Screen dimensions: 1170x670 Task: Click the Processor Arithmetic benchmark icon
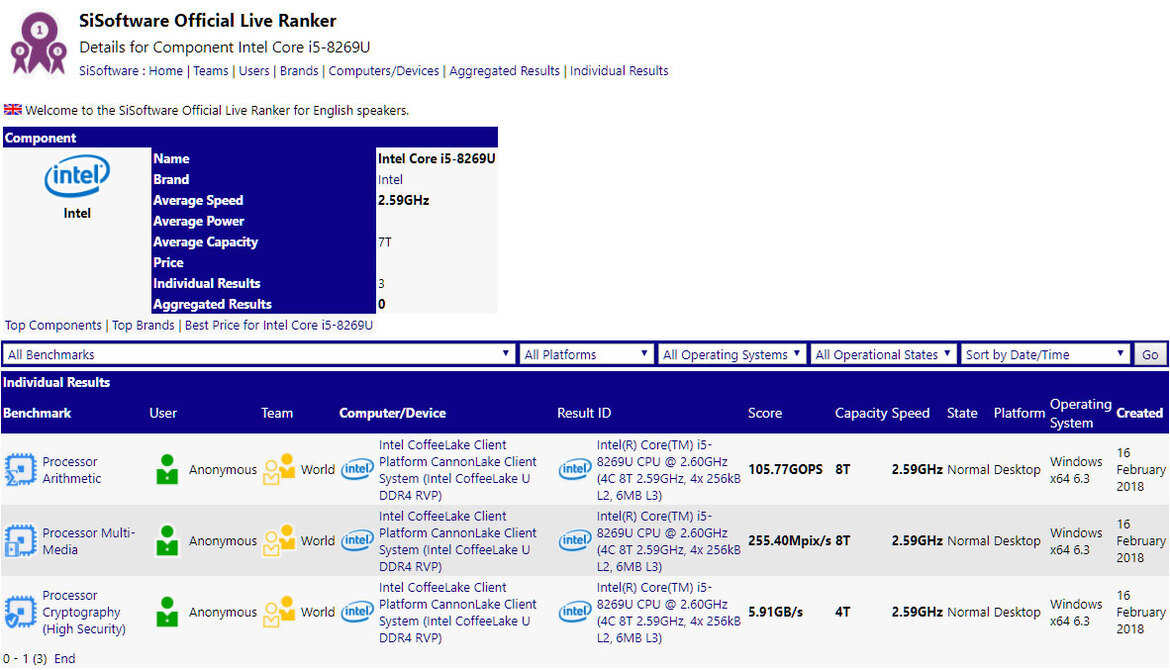(x=20, y=470)
